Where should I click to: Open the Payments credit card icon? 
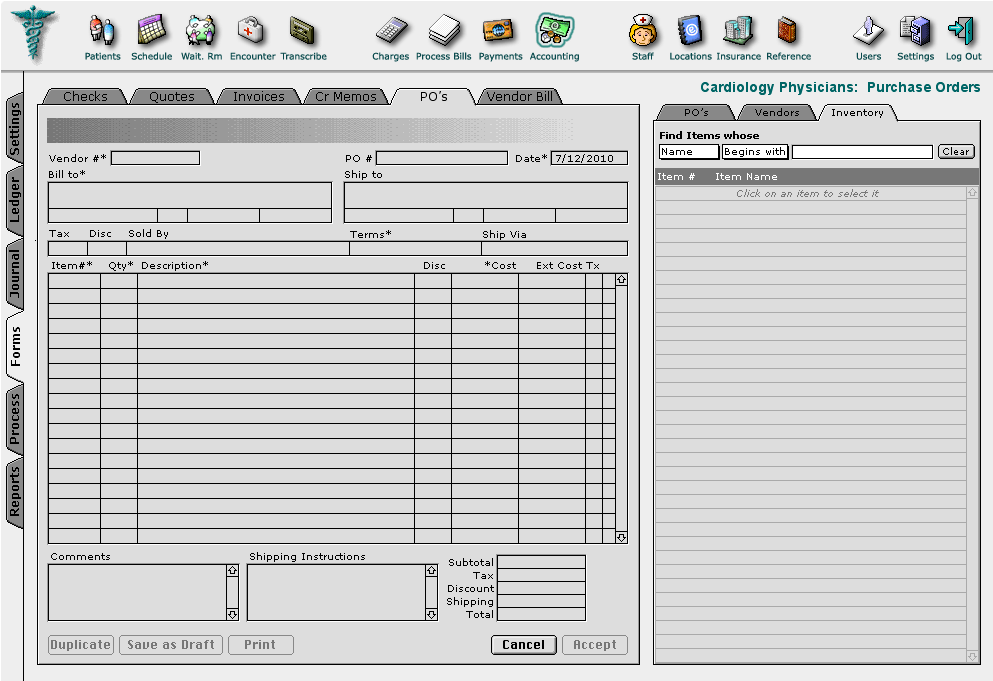(500, 30)
